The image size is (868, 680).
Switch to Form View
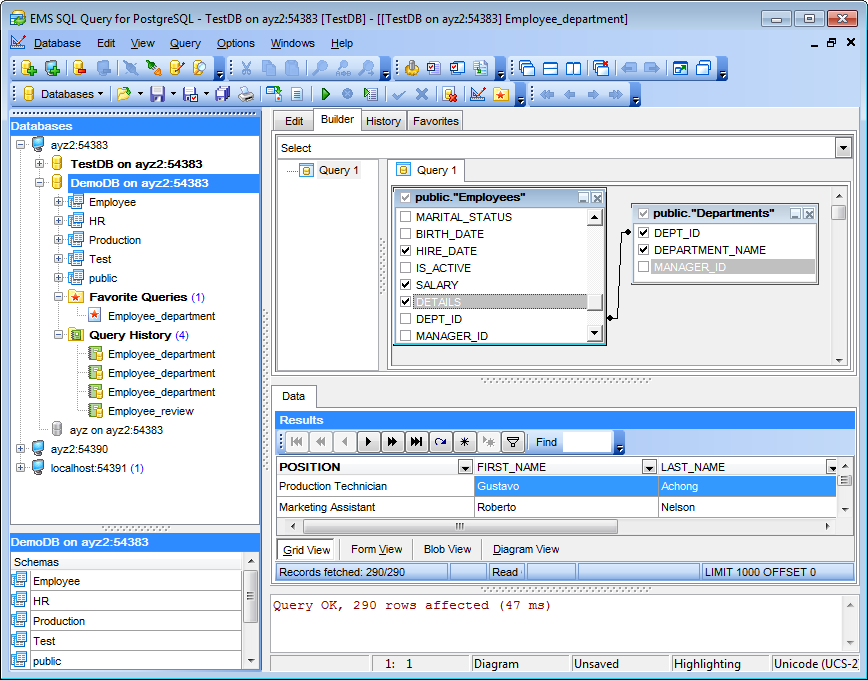pyautogui.click(x=376, y=549)
